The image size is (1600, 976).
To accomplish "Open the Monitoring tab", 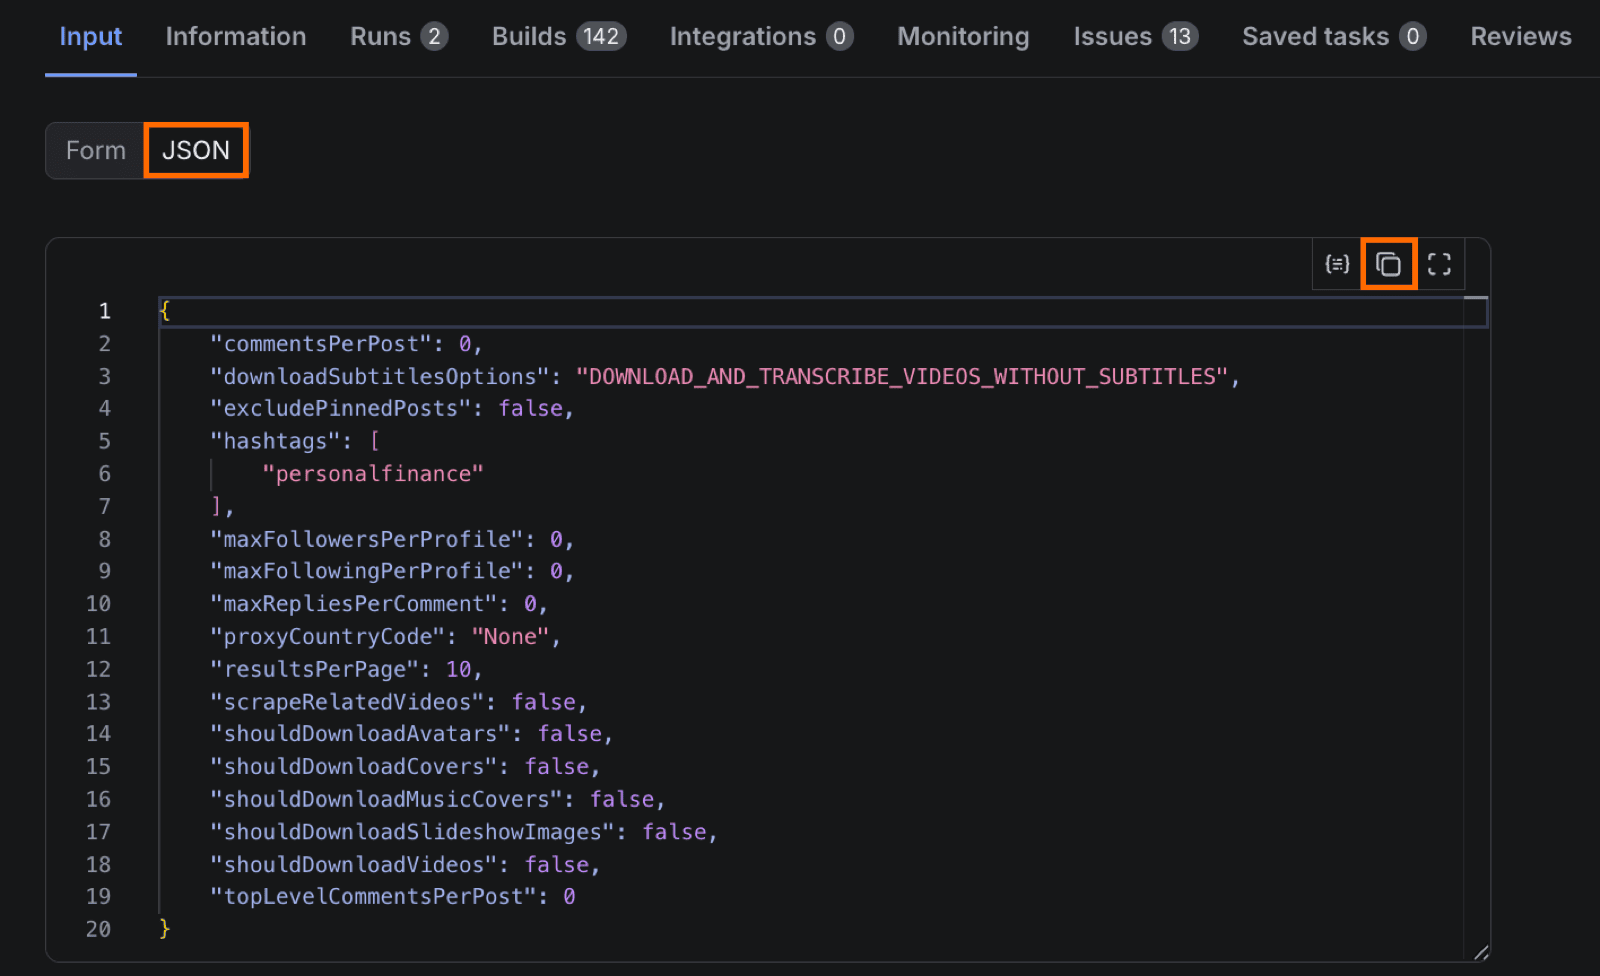I will 963,37.
